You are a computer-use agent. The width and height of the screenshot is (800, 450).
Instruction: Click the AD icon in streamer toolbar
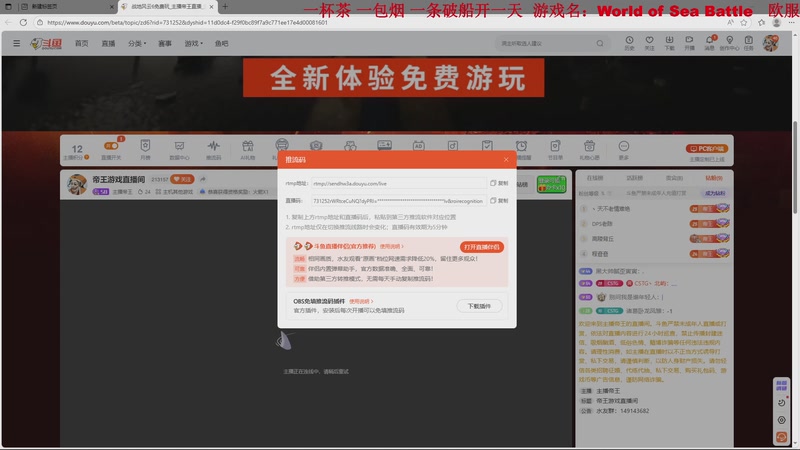pos(418,146)
